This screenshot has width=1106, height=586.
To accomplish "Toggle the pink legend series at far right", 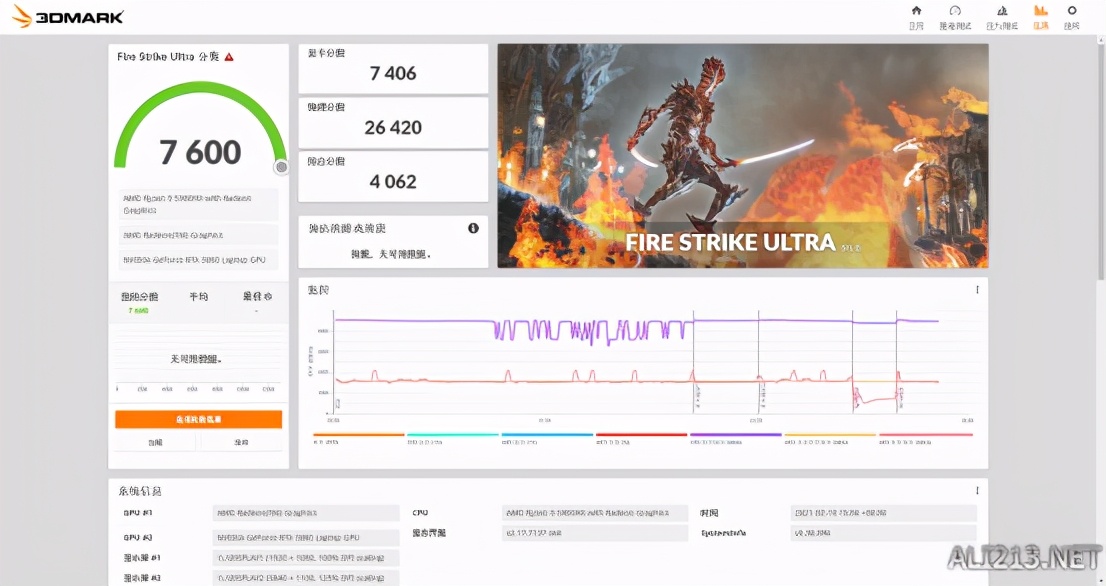I will (925, 438).
